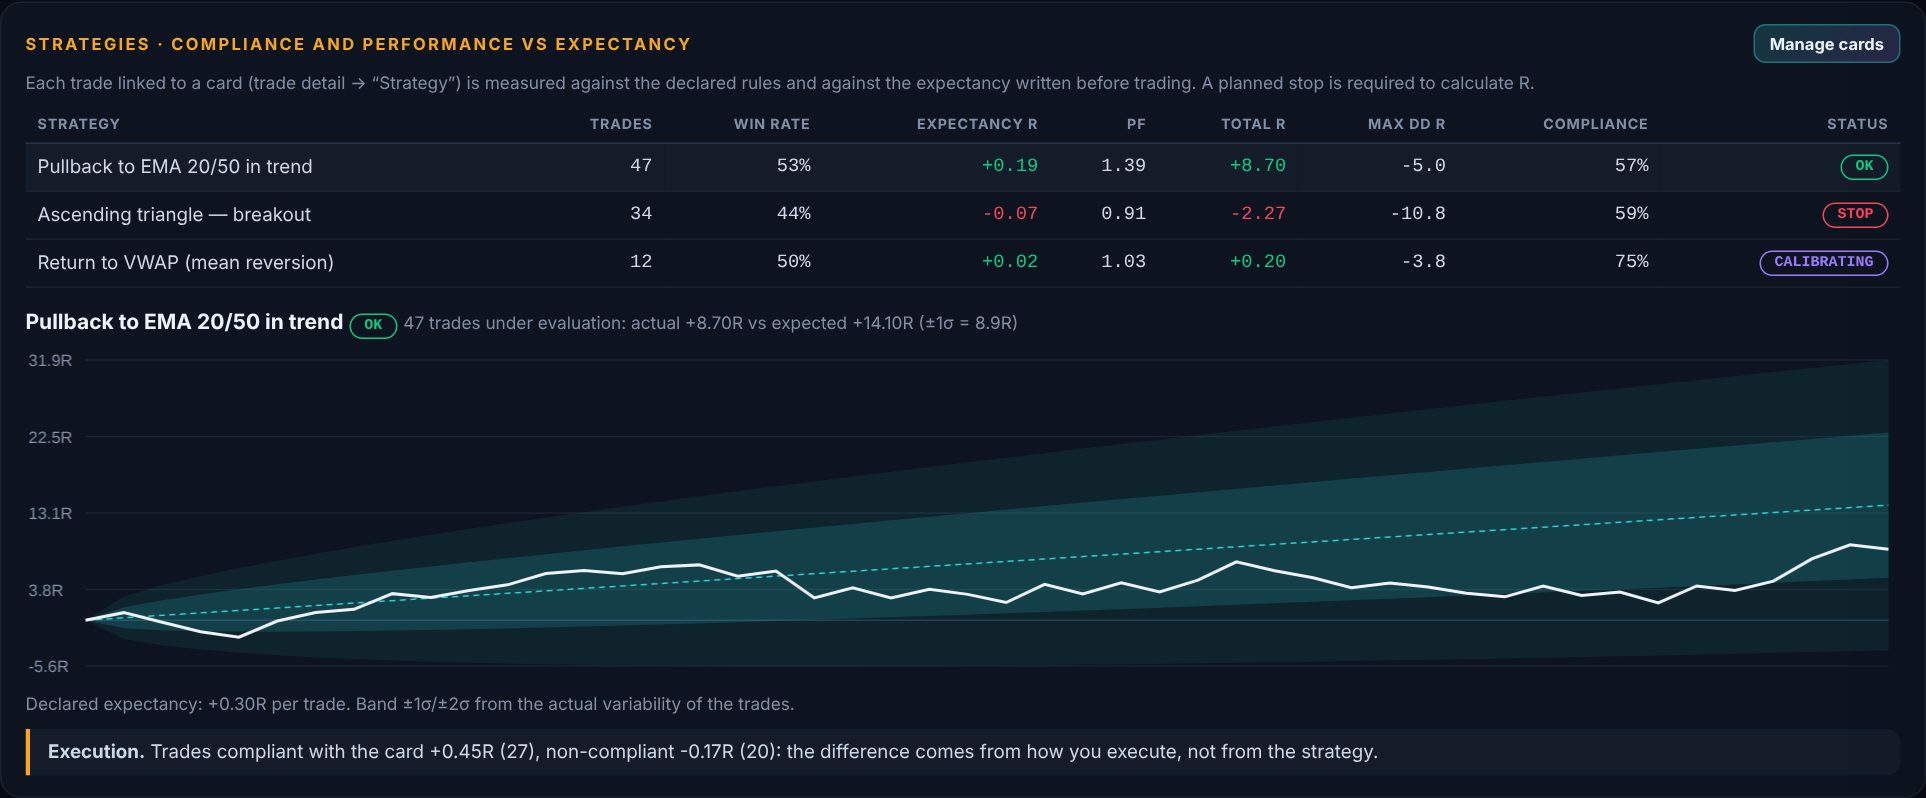Click the Strategy column header
Screen dimensions: 1926x798
point(78,124)
